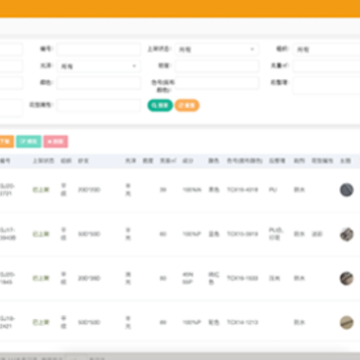Click the green 已上架 status in the TCX19-1533 row

pos(41,278)
